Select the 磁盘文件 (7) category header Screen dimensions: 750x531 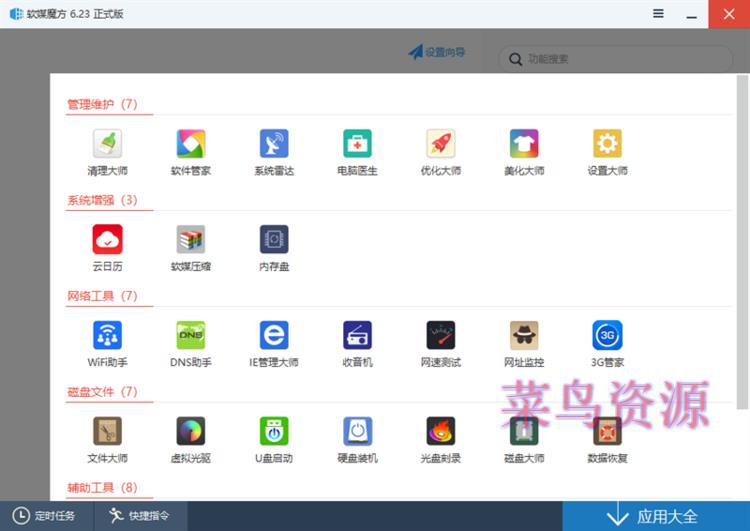pos(102,391)
